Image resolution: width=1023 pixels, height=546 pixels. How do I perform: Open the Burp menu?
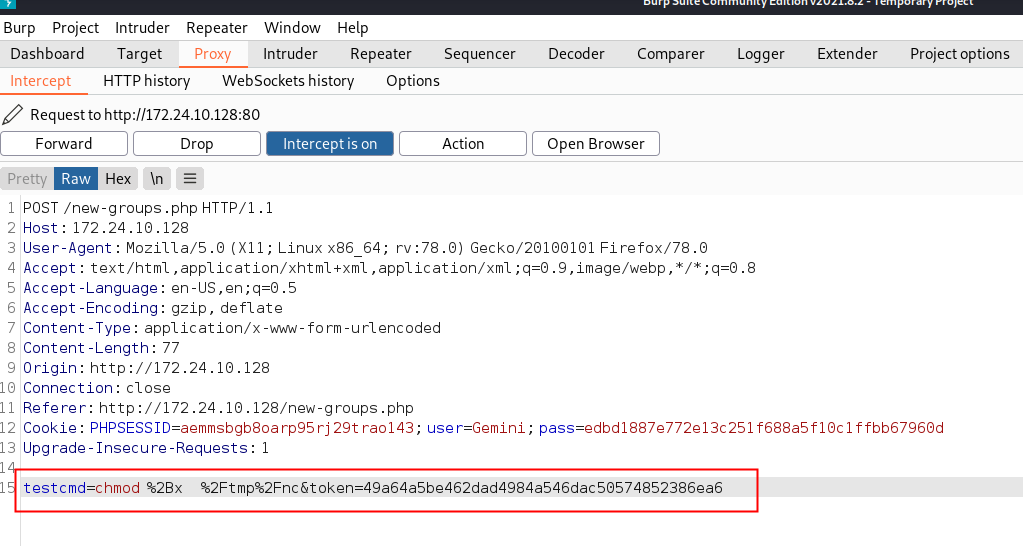pos(20,28)
